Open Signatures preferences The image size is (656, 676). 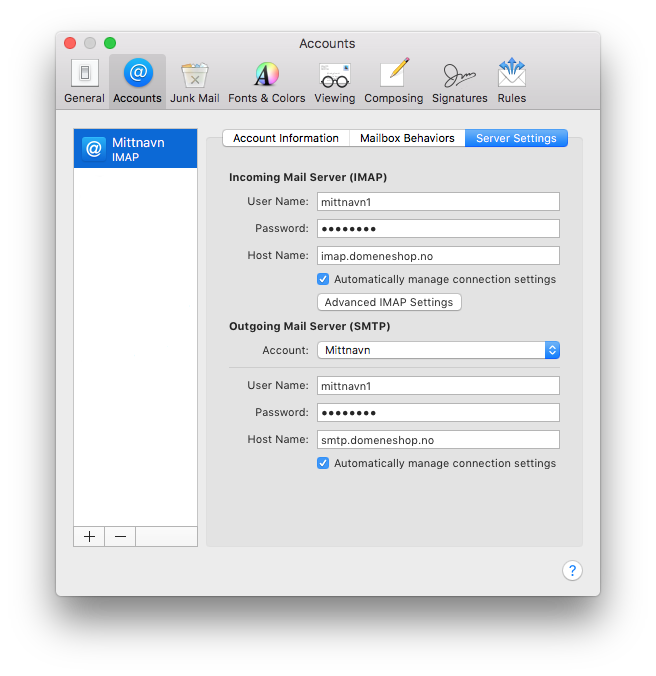coord(459,81)
